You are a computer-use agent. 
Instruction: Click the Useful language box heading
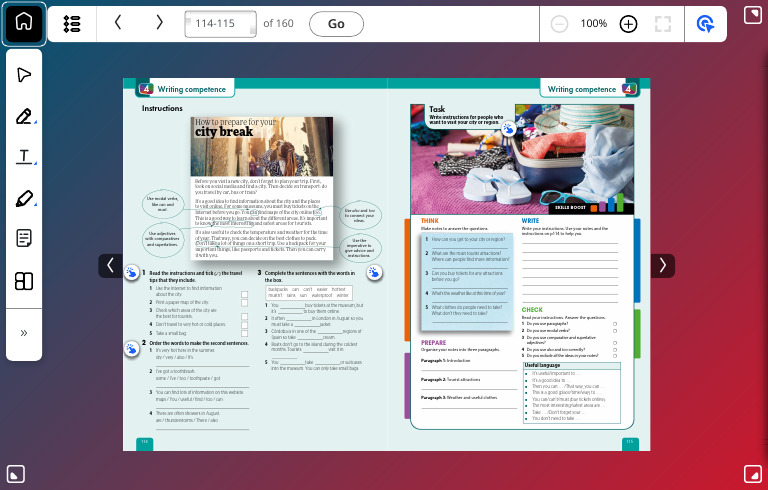tap(542, 366)
